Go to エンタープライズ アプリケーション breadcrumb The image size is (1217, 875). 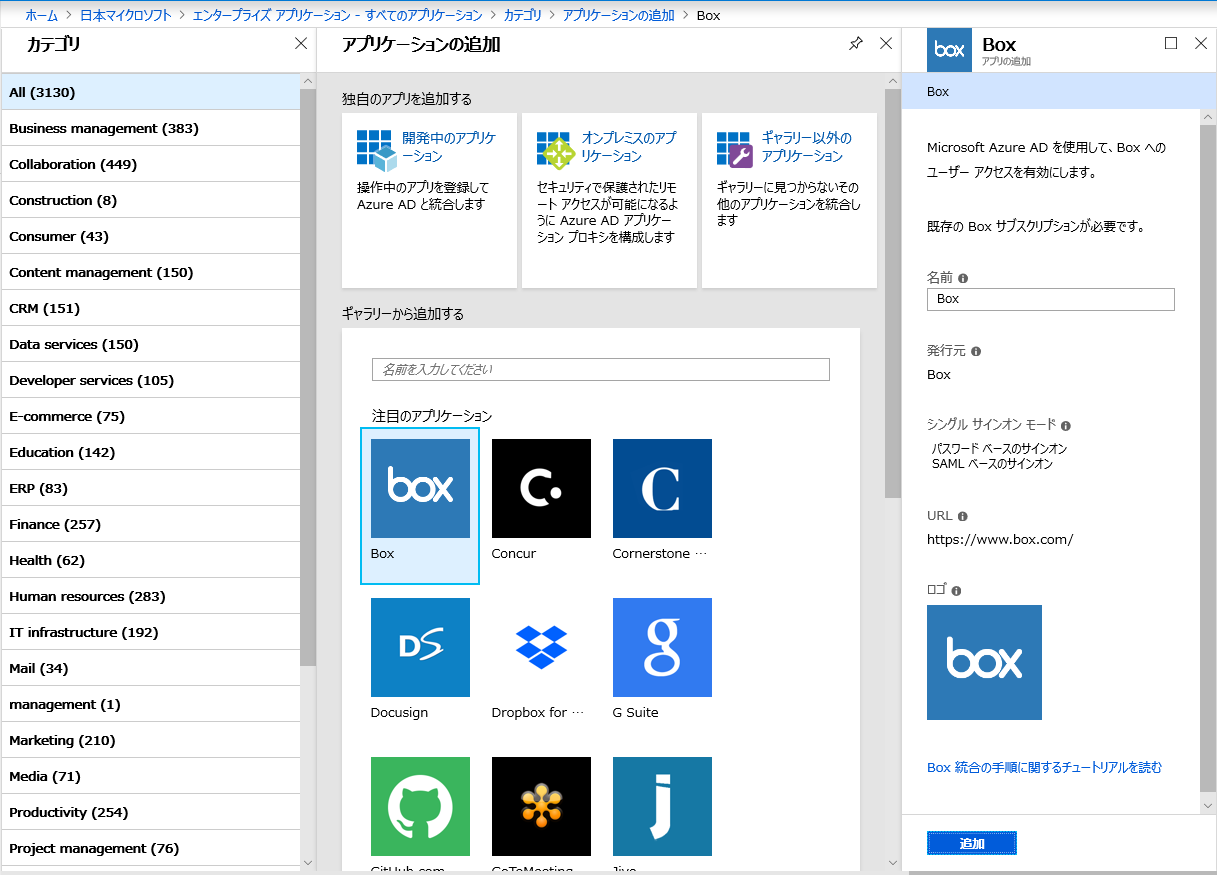pos(338,15)
